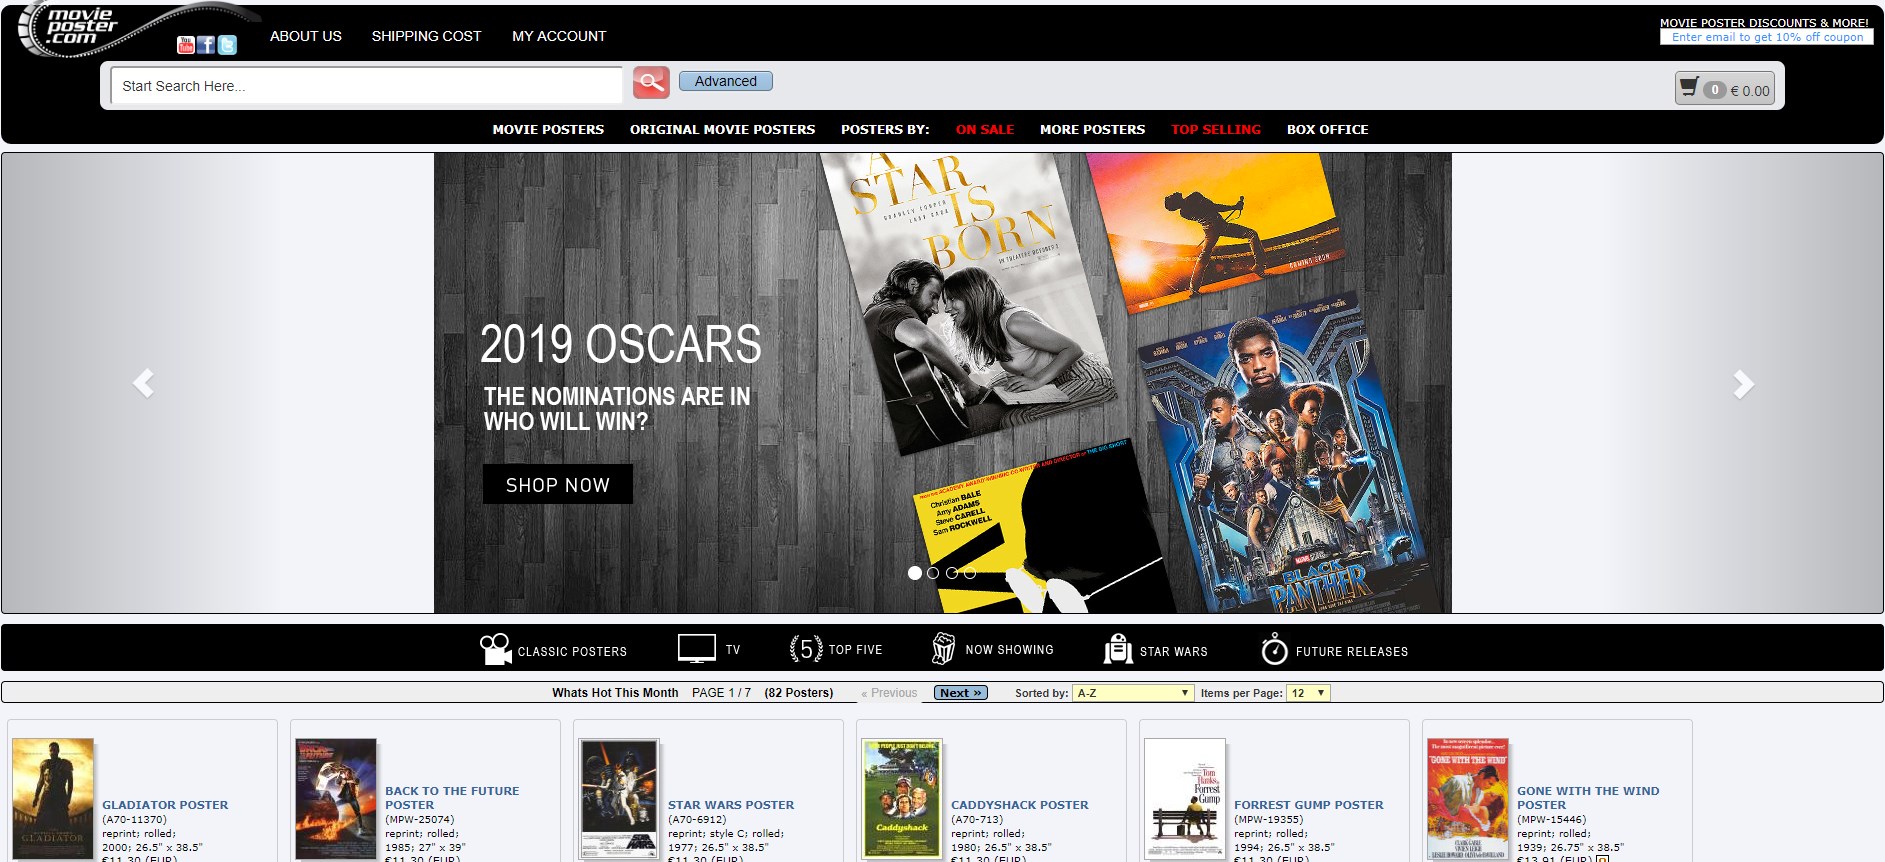The height and width of the screenshot is (862, 1885).
Task: Open the Forrest Gump Poster title link
Action: click(x=1309, y=805)
